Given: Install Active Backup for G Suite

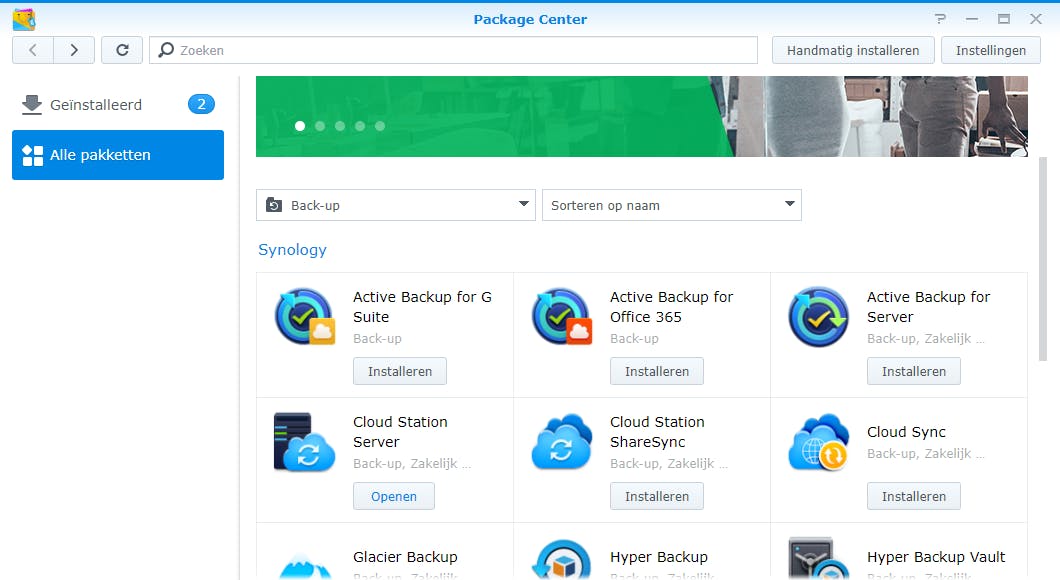Looking at the screenshot, I should (x=400, y=371).
